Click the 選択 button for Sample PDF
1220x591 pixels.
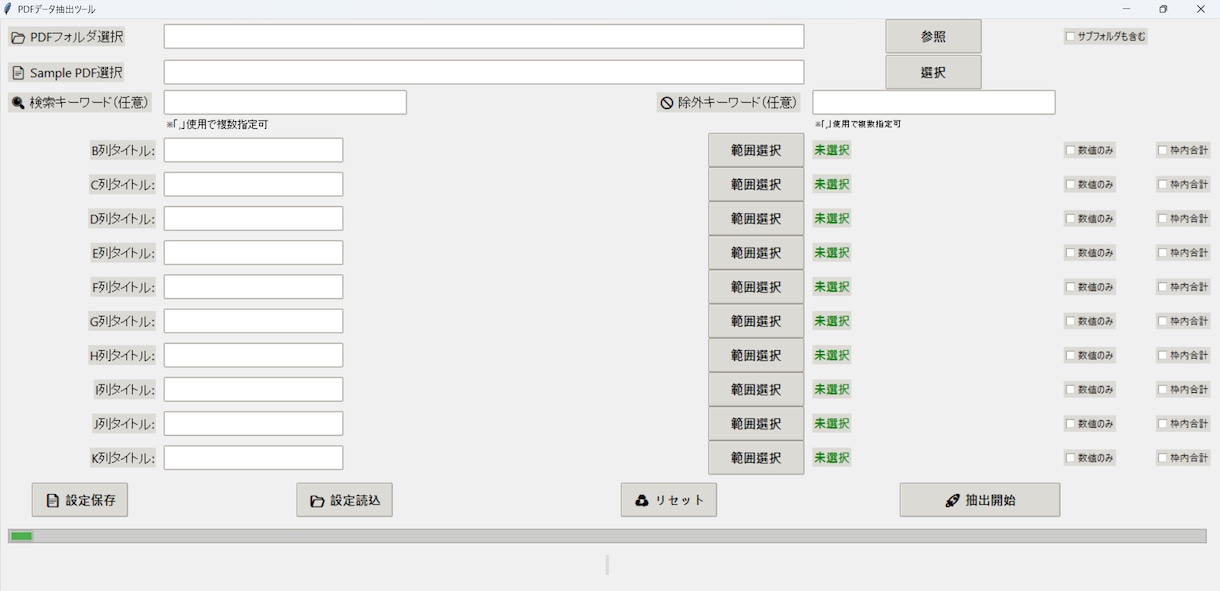click(933, 73)
